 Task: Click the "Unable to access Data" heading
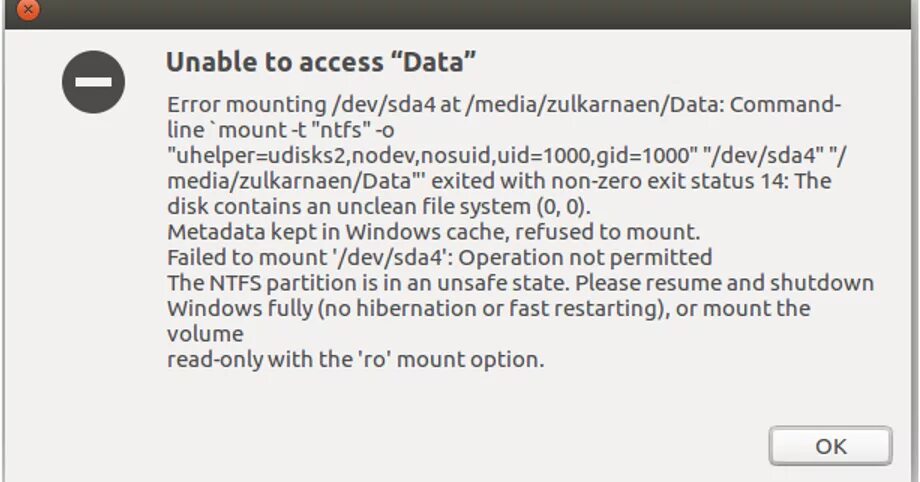(x=320, y=62)
